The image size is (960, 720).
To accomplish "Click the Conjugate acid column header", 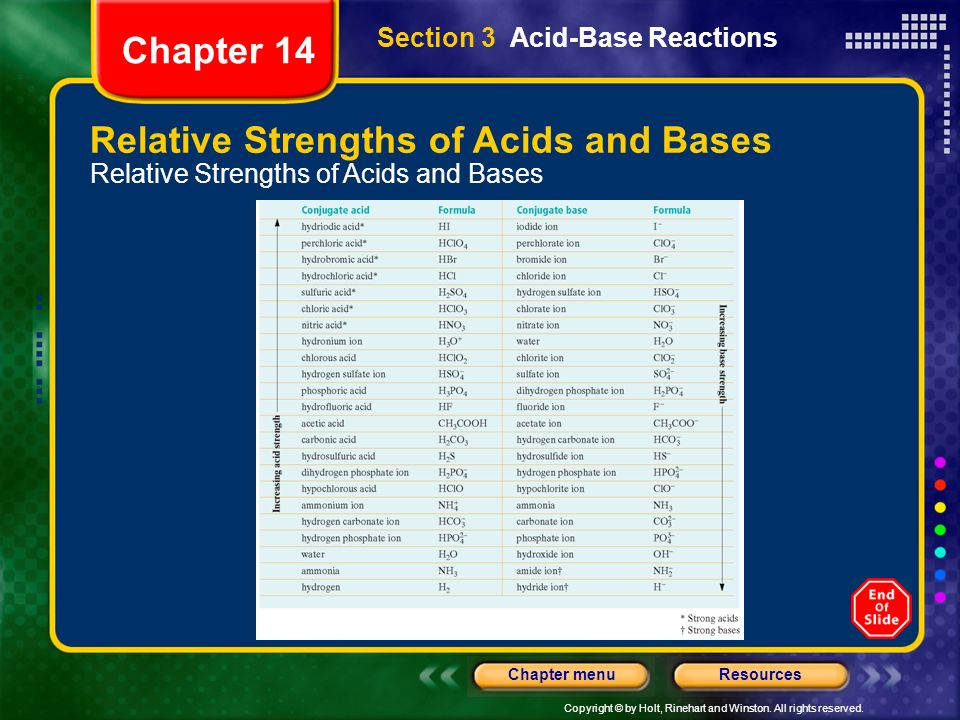I will point(335,210).
